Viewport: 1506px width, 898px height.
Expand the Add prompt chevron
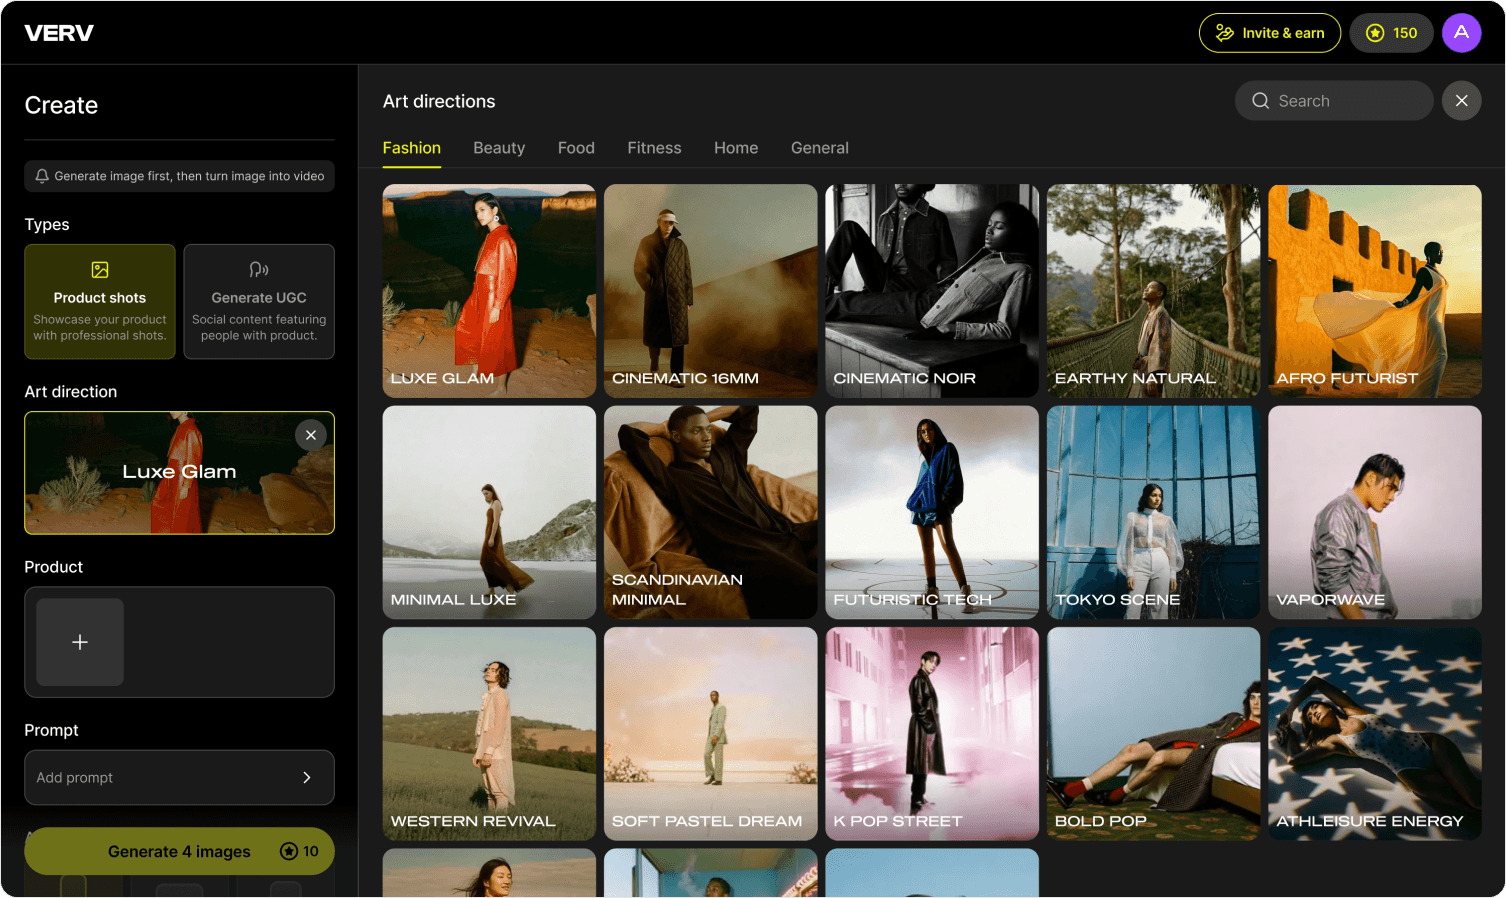[x=307, y=777]
